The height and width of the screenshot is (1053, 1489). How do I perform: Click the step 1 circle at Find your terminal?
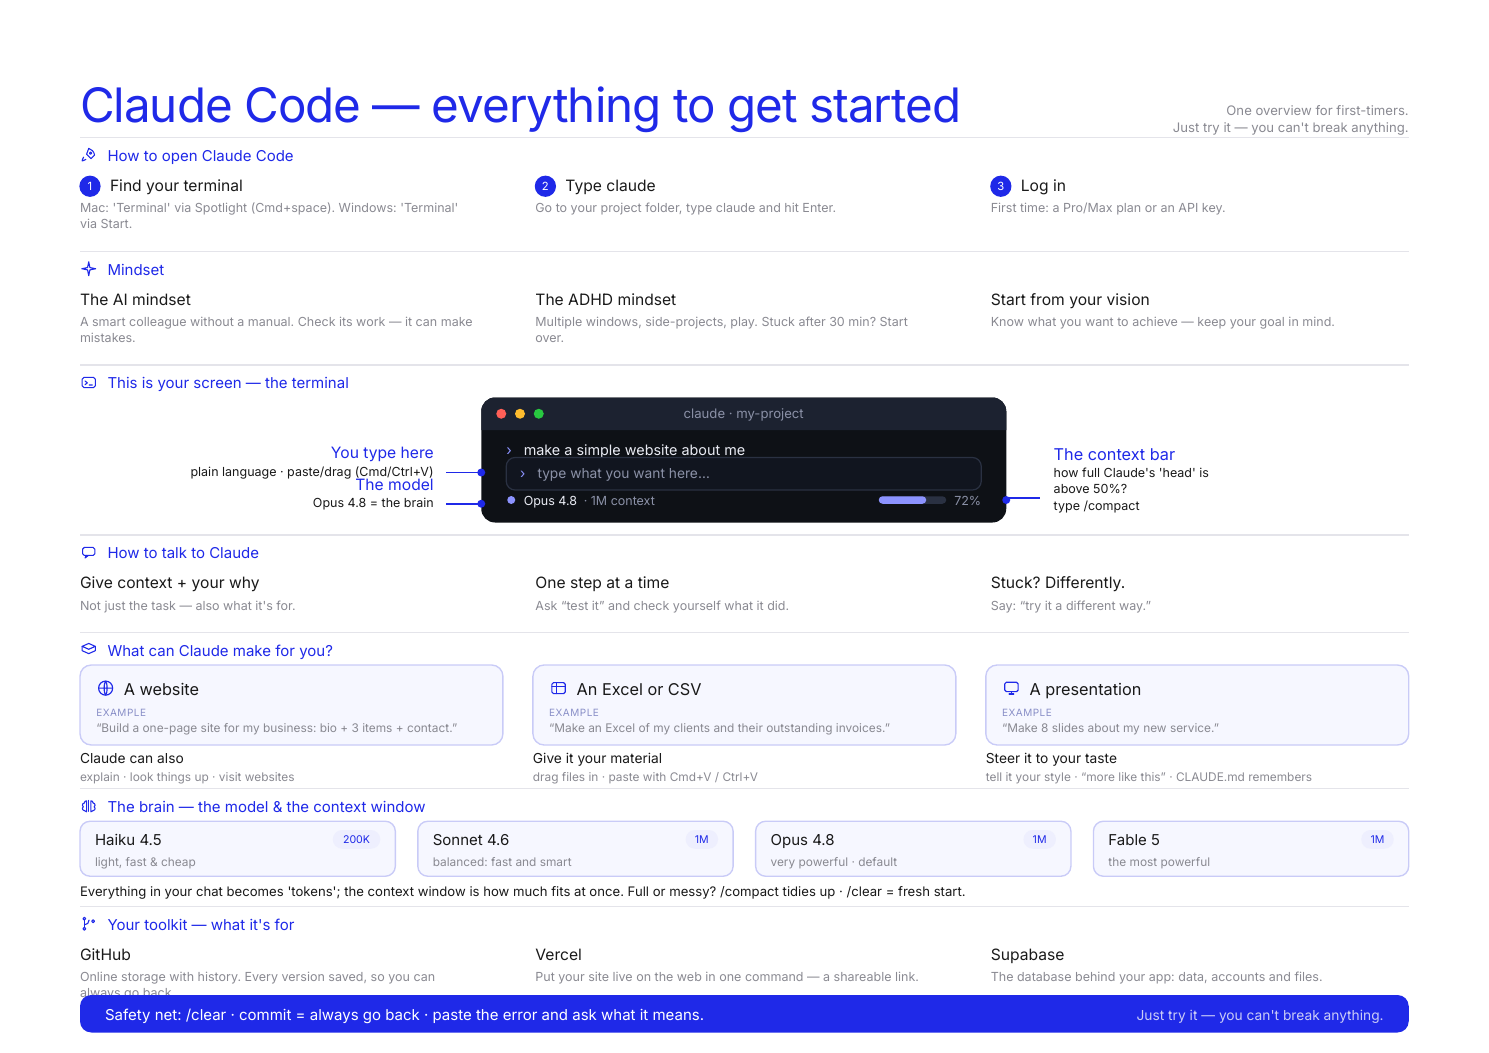90,186
